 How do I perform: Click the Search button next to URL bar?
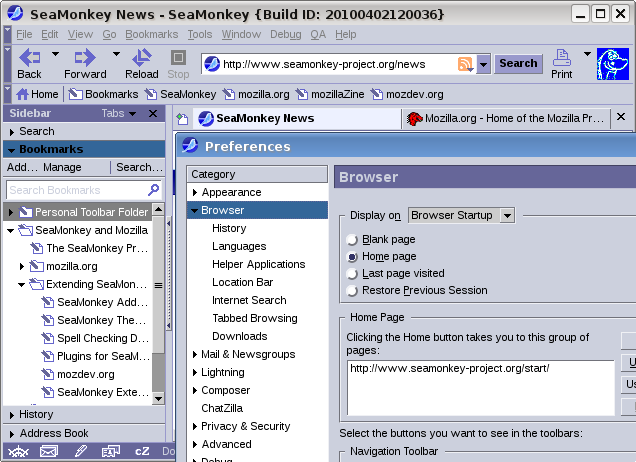pos(518,63)
